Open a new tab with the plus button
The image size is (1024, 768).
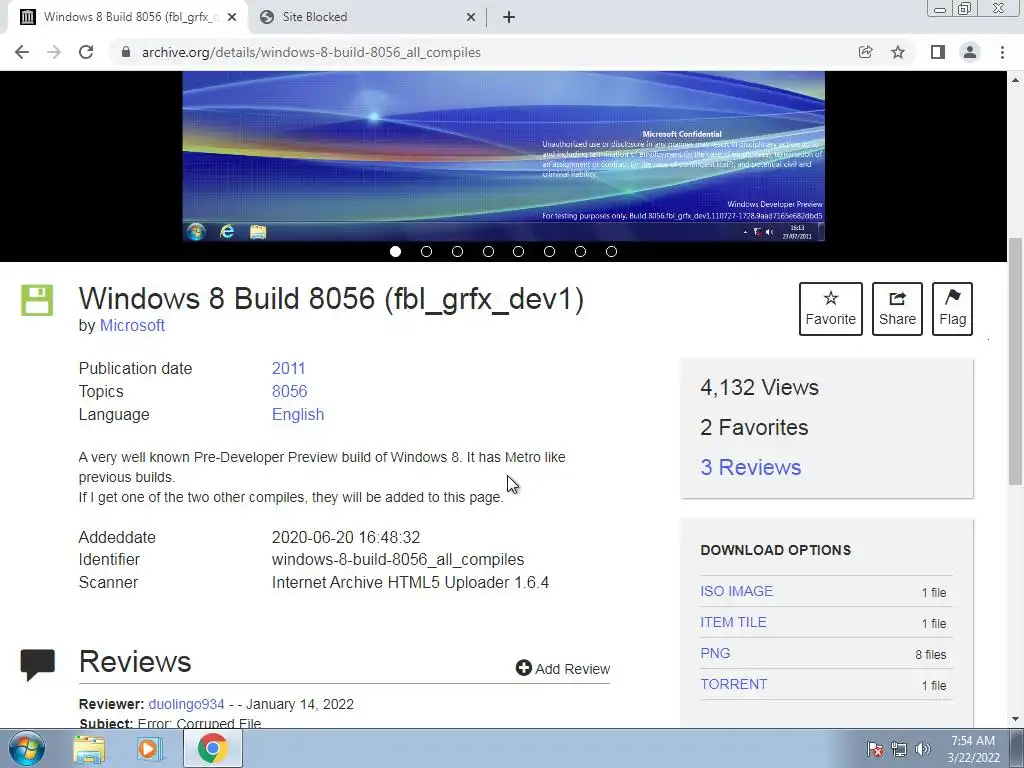[x=509, y=17]
